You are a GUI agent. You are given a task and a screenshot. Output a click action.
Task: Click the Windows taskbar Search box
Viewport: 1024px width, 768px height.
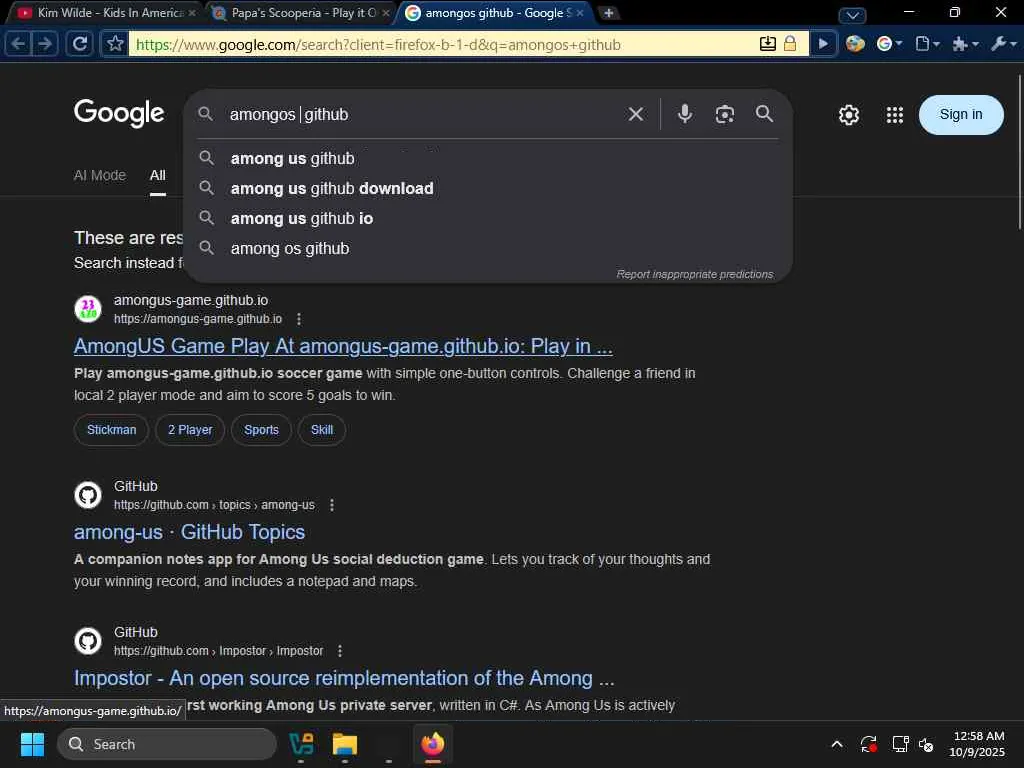[x=167, y=744]
